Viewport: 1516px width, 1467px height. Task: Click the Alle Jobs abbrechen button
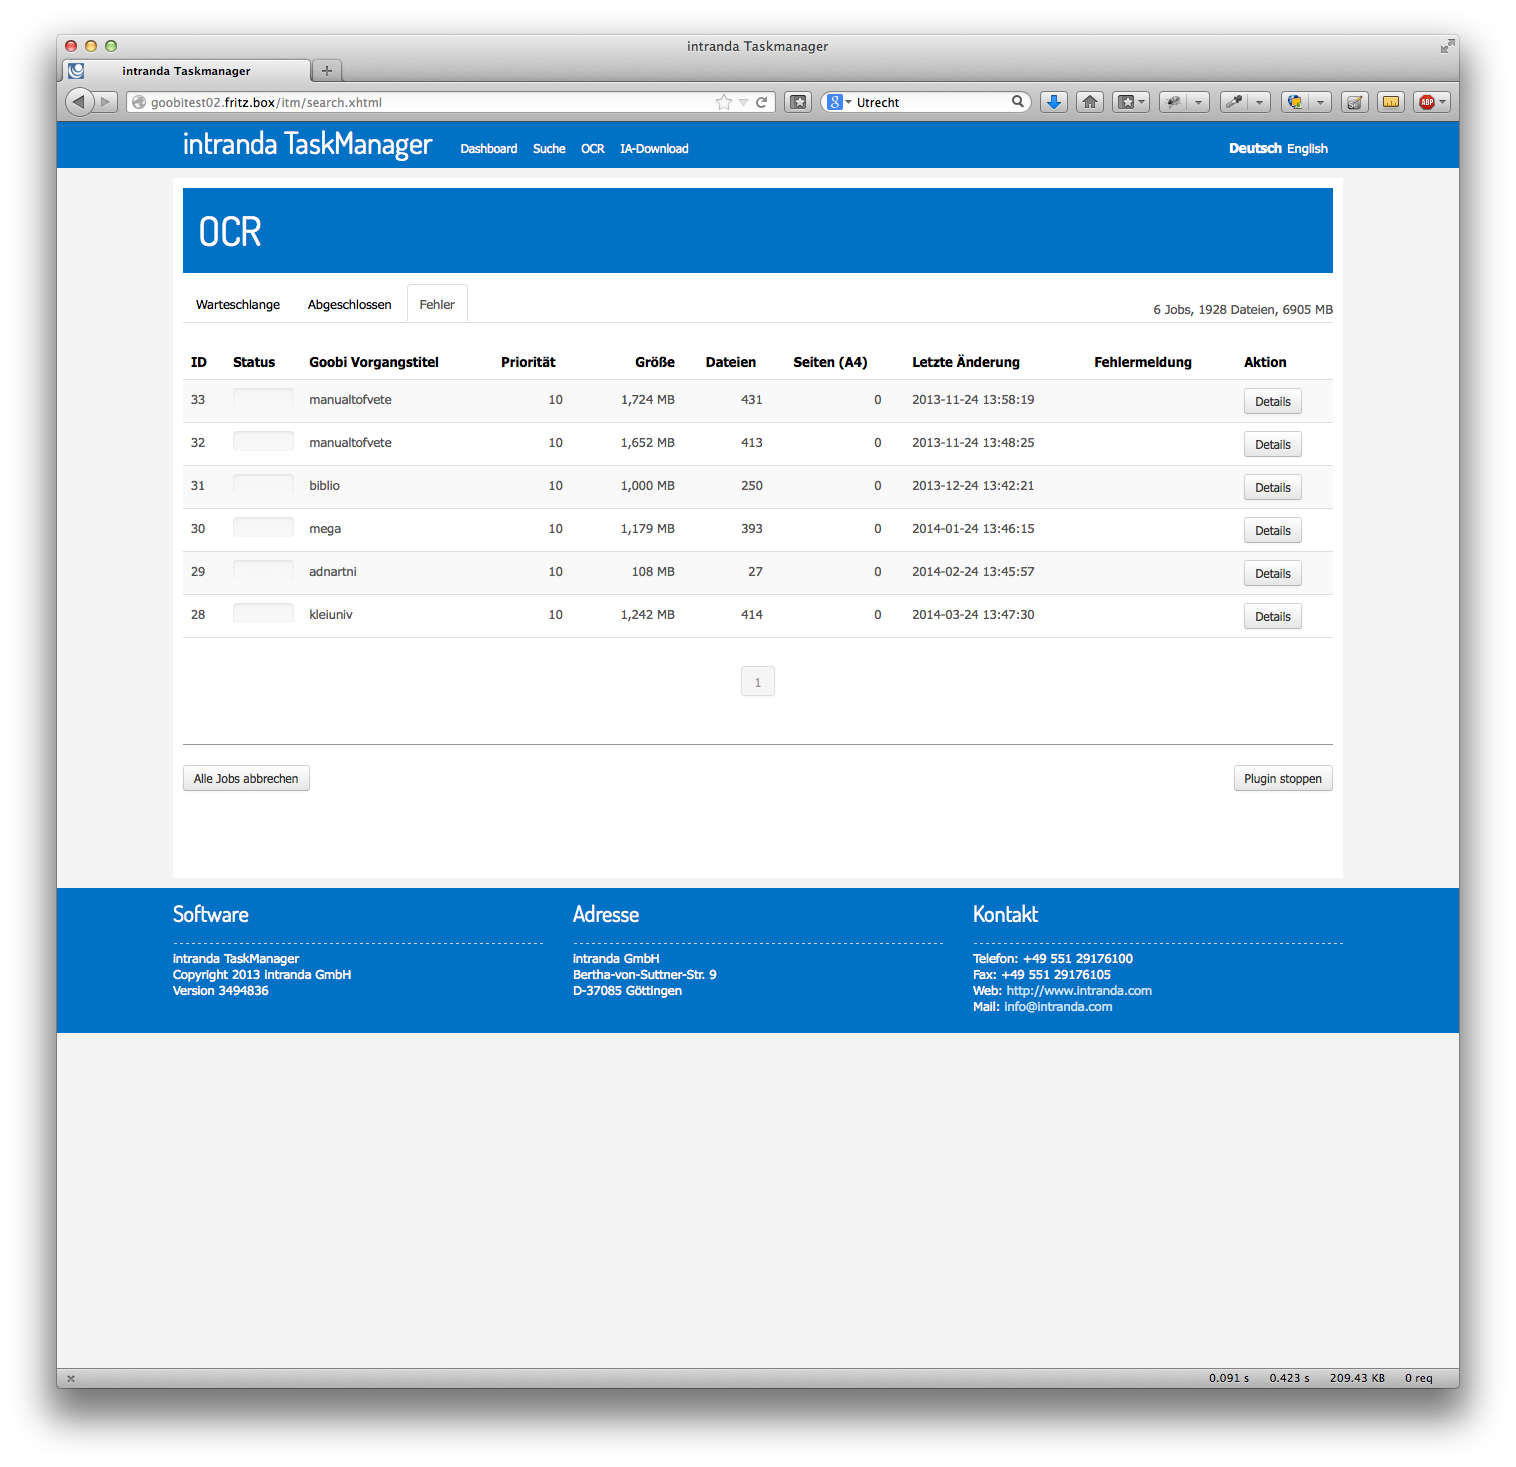coord(246,778)
